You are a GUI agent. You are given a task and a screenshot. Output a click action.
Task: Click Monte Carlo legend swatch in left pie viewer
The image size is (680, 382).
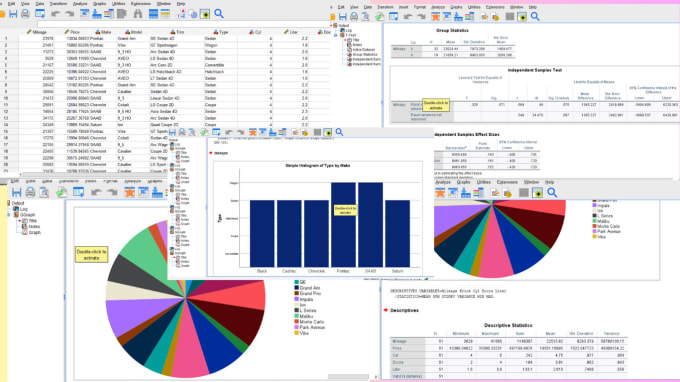pos(297,322)
